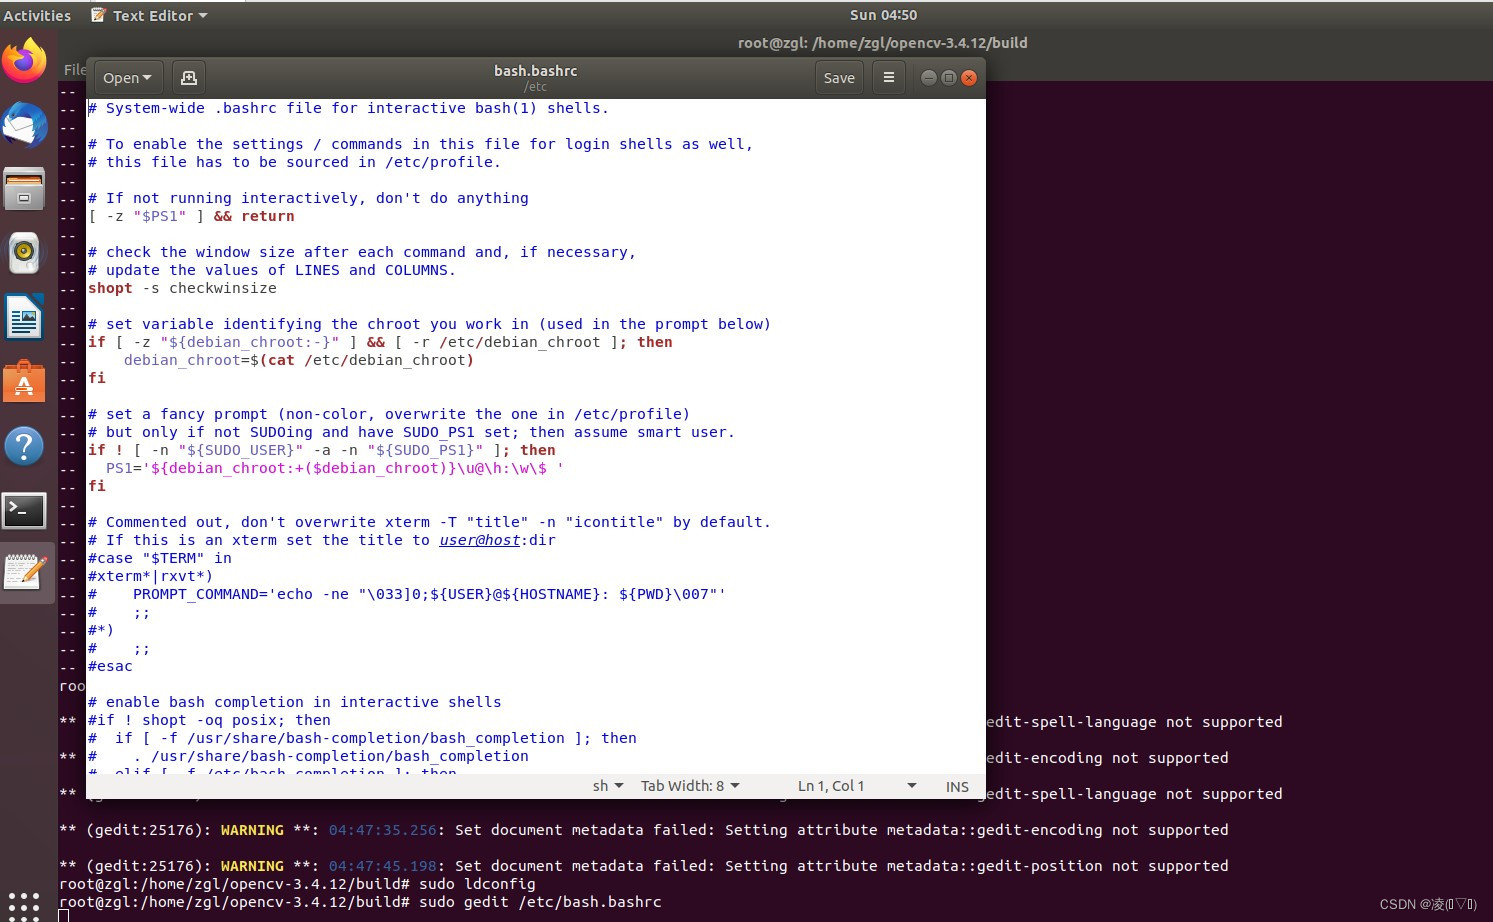Open Text Editor application menu

point(149,16)
